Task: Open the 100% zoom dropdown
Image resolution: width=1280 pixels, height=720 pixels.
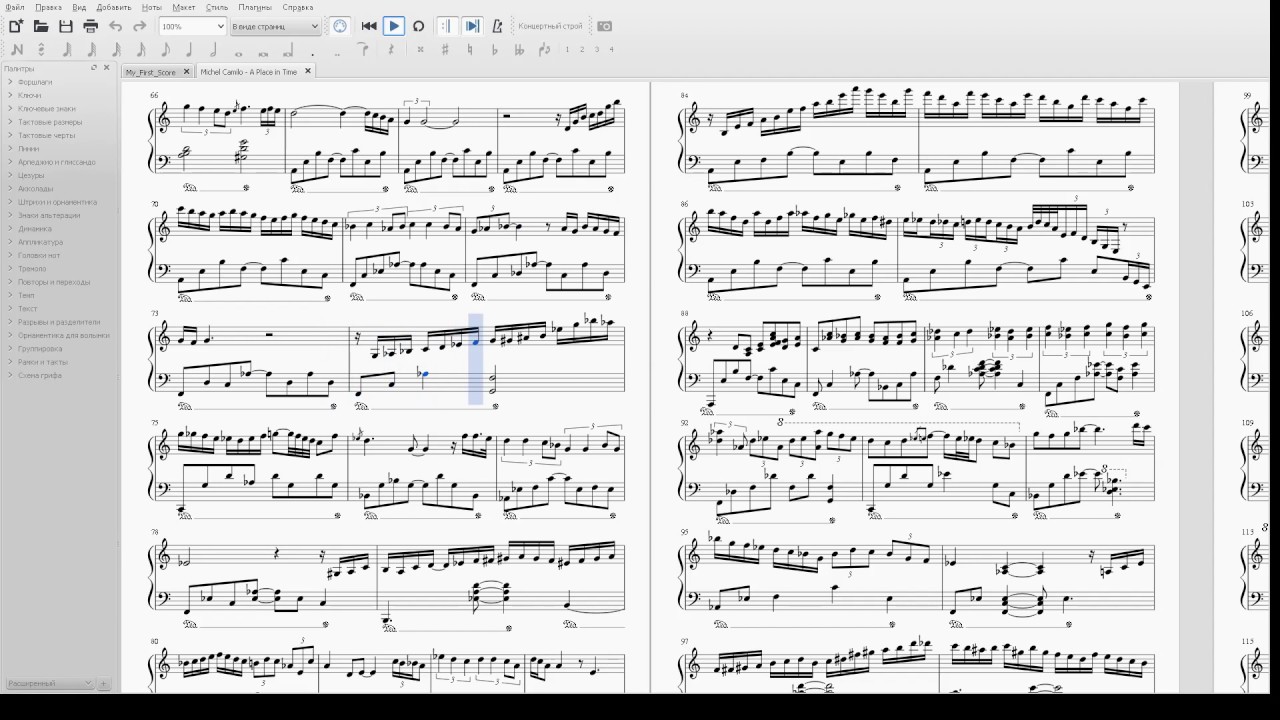Action: tap(192, 26)
